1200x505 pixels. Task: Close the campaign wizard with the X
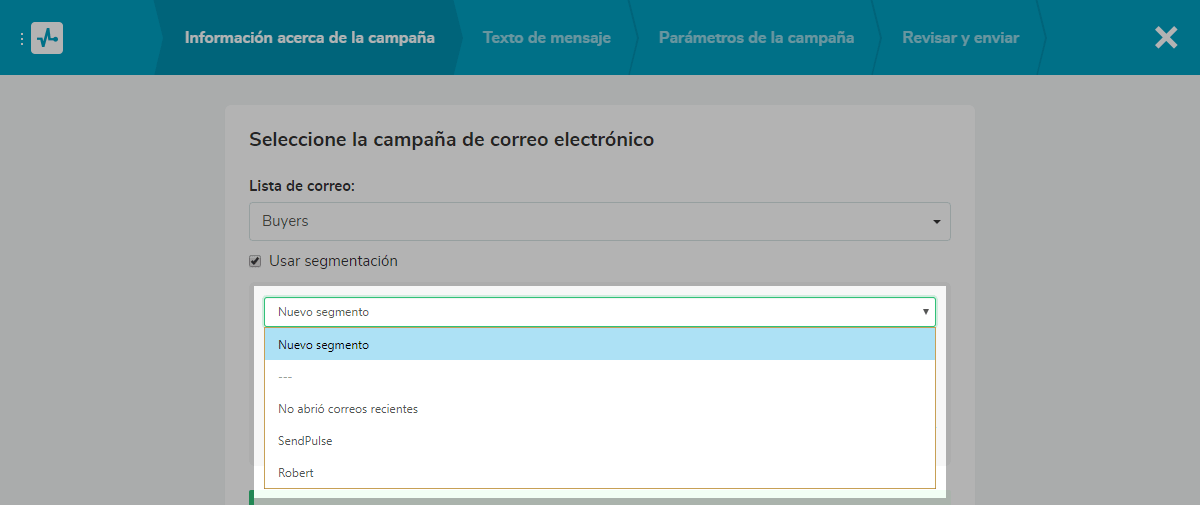(1166, 38)
